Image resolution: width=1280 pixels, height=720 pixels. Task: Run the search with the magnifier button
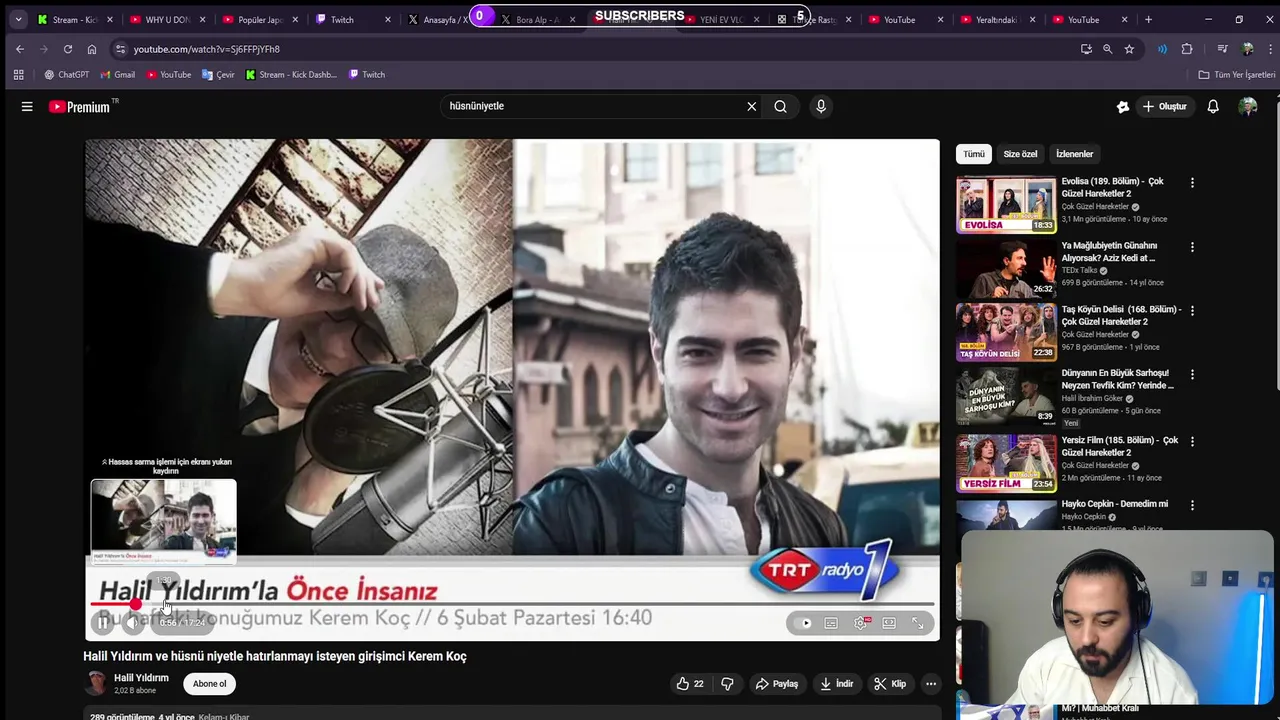[780, 106]
